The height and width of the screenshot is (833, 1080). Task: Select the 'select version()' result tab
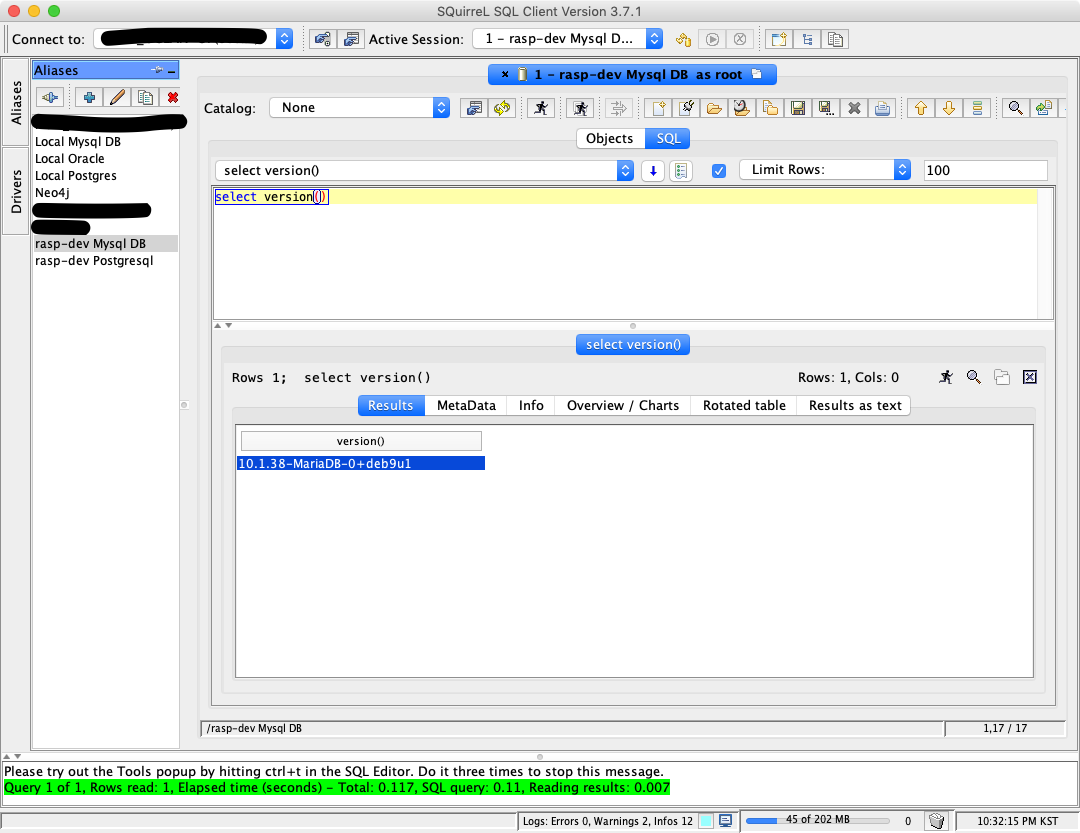pos(633,344)
